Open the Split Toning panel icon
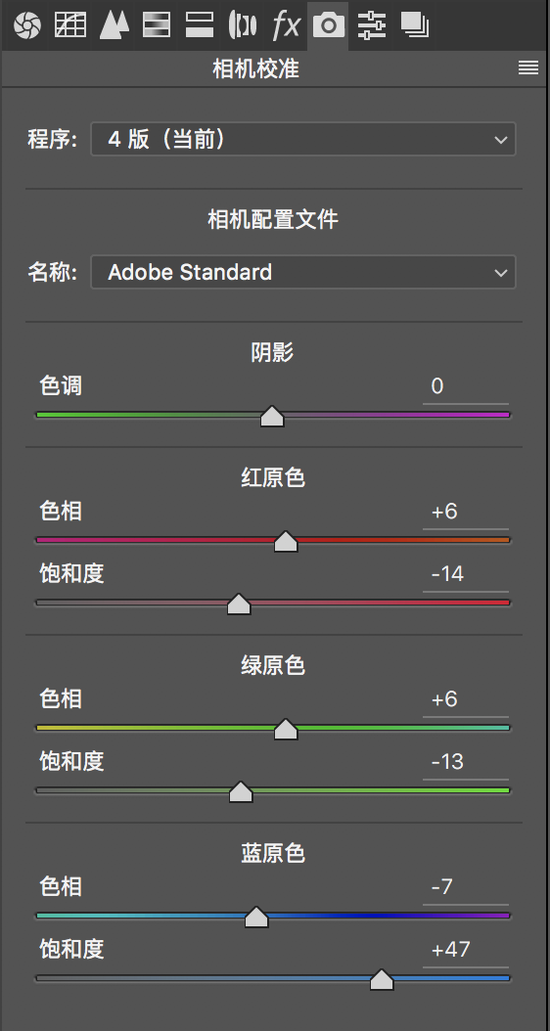 pyautogui.click(x=199, y=25)
